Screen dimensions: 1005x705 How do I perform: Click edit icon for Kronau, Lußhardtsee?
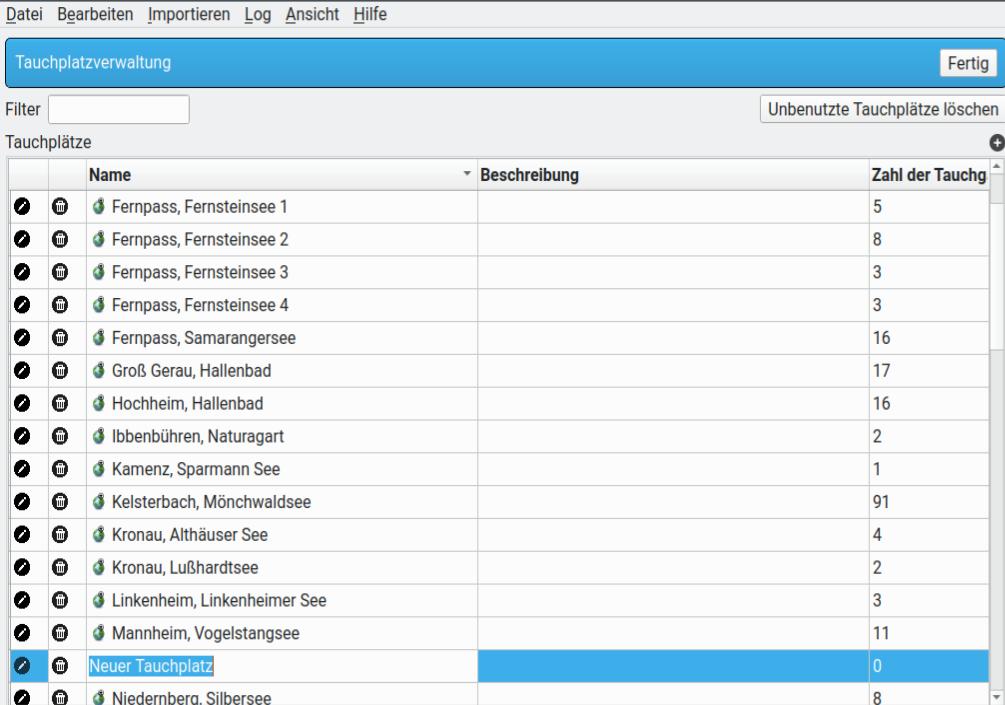click(x=19, y=568)
